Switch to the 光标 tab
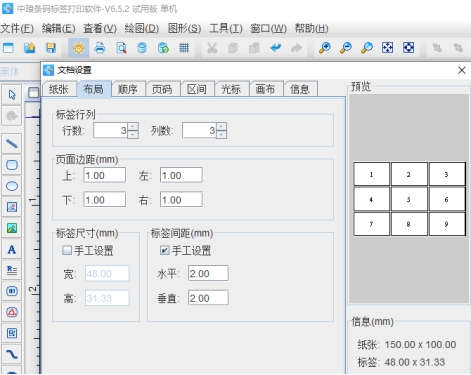This screenshot has width=471, height=375. tap(231, 89)
